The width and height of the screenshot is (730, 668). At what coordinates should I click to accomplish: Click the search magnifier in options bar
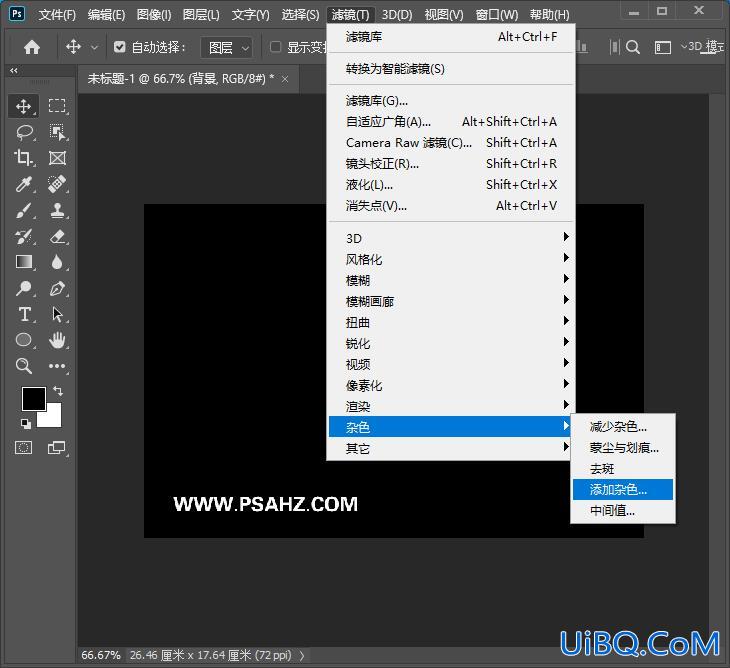633,47
